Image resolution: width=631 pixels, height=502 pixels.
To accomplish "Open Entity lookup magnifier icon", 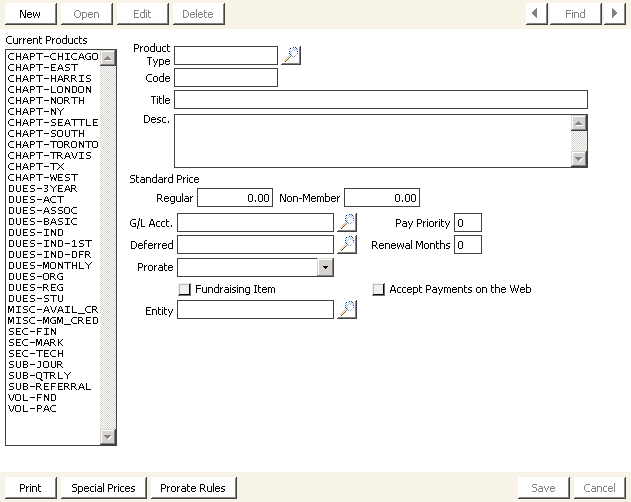I will (347, 310).
